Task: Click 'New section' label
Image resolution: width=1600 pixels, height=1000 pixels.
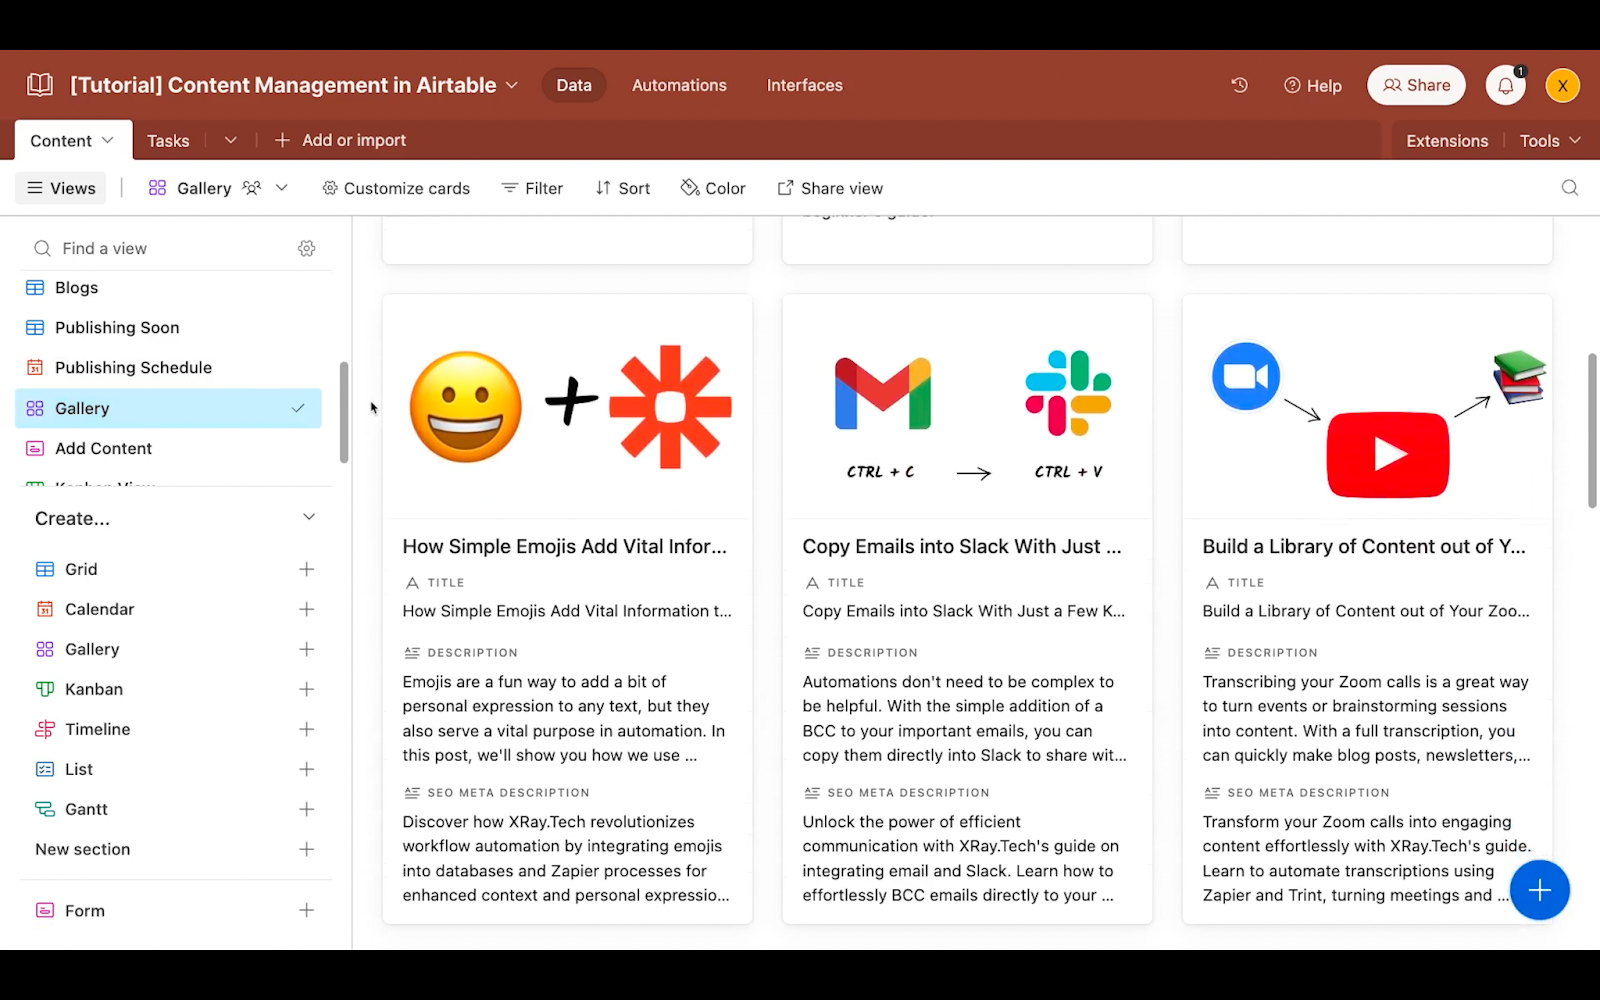Action: (82, 849)
